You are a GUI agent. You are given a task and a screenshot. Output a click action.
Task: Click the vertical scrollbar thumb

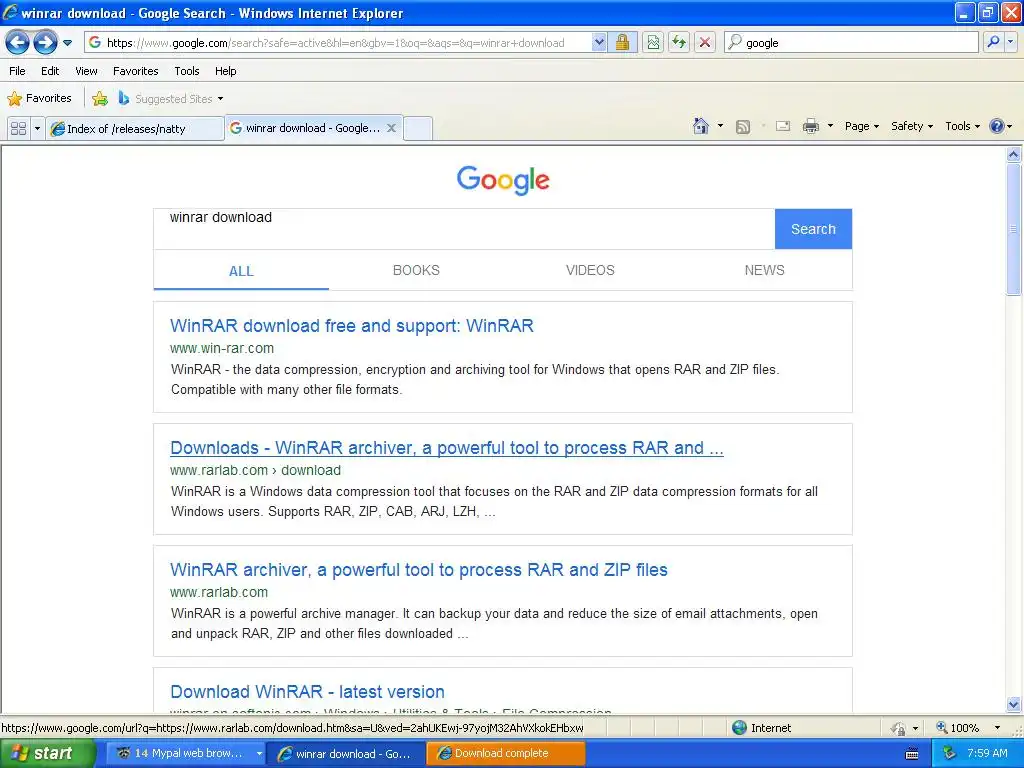click(x=1013, y=229)
